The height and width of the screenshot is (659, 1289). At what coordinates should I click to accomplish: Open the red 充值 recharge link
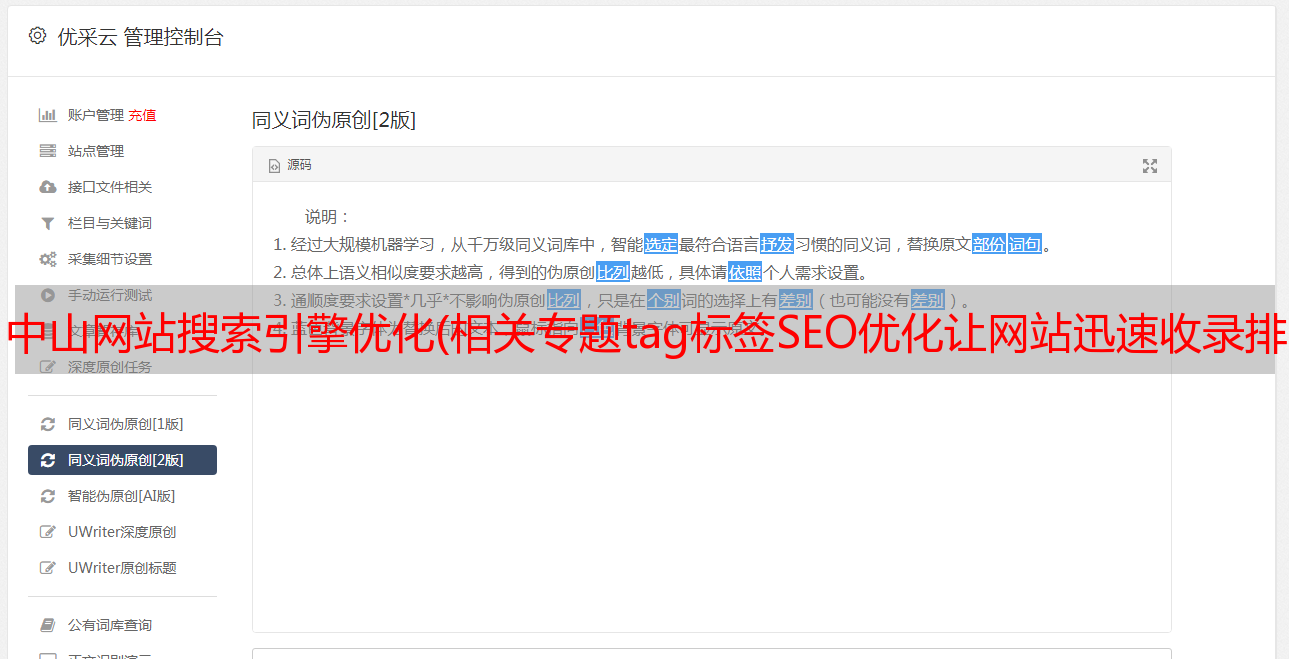142,115
